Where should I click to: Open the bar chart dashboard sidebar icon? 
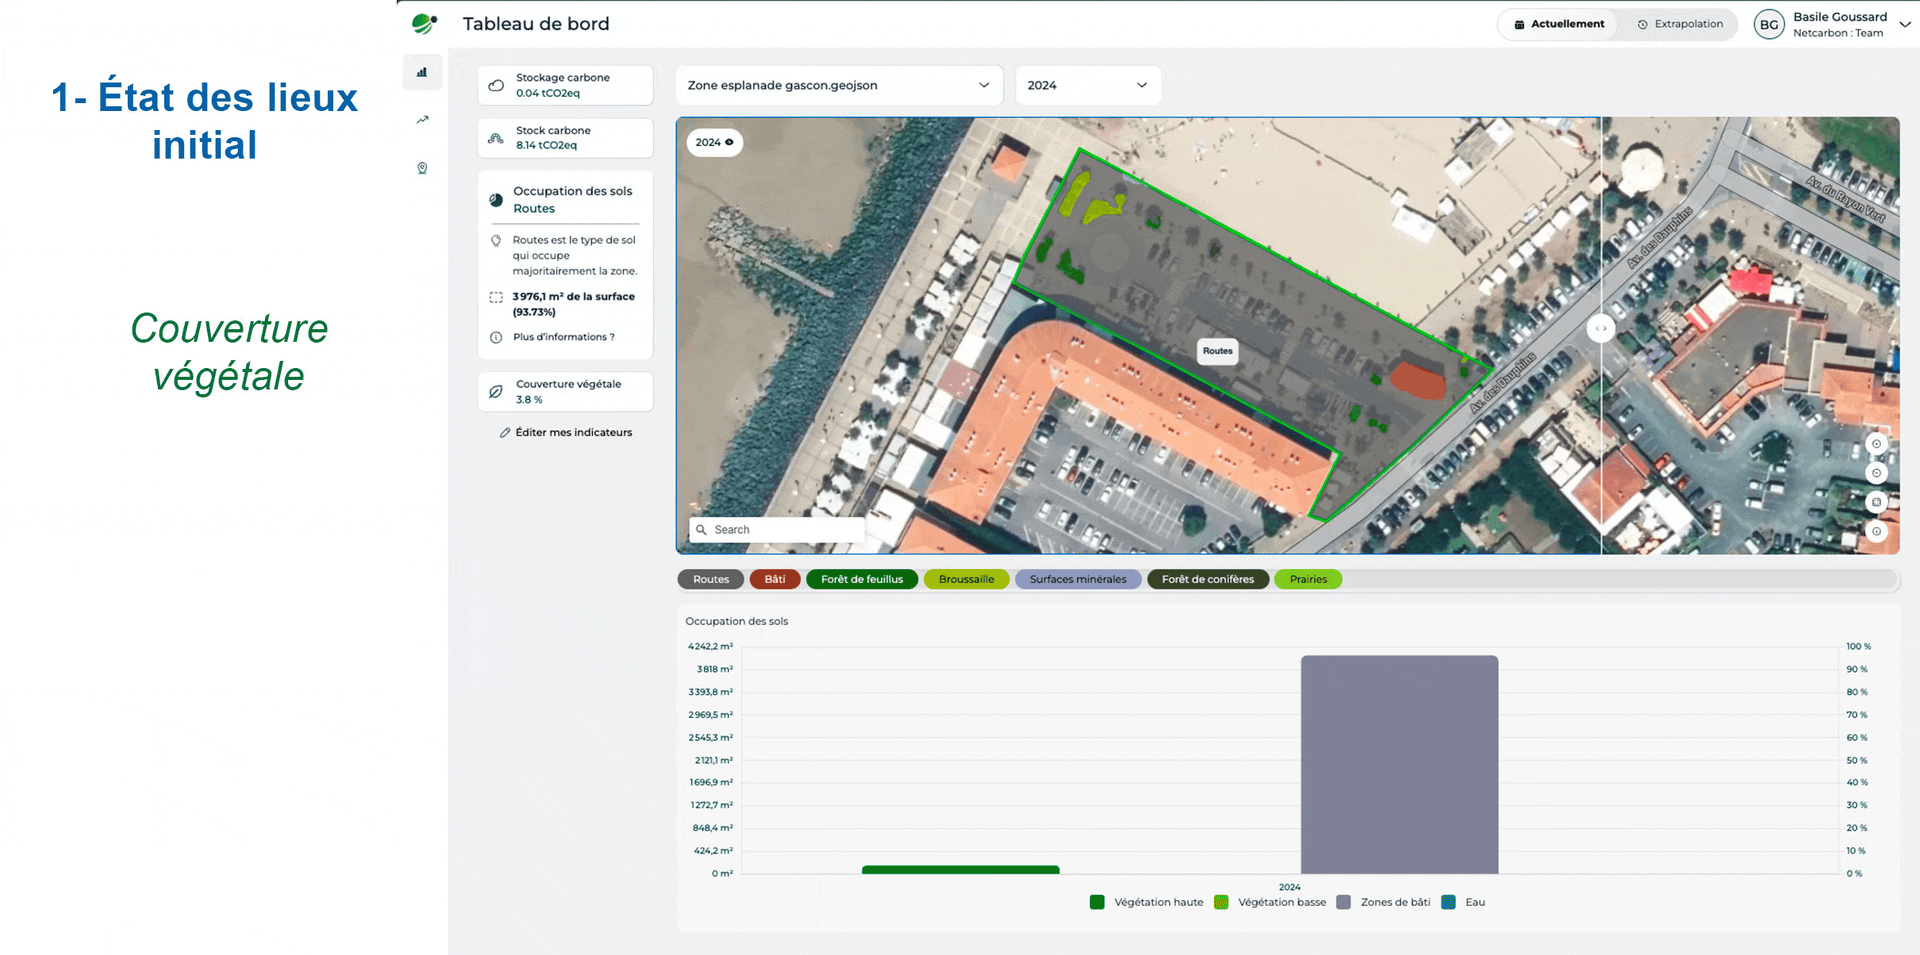pyautogui.click(x=422, y=72)
